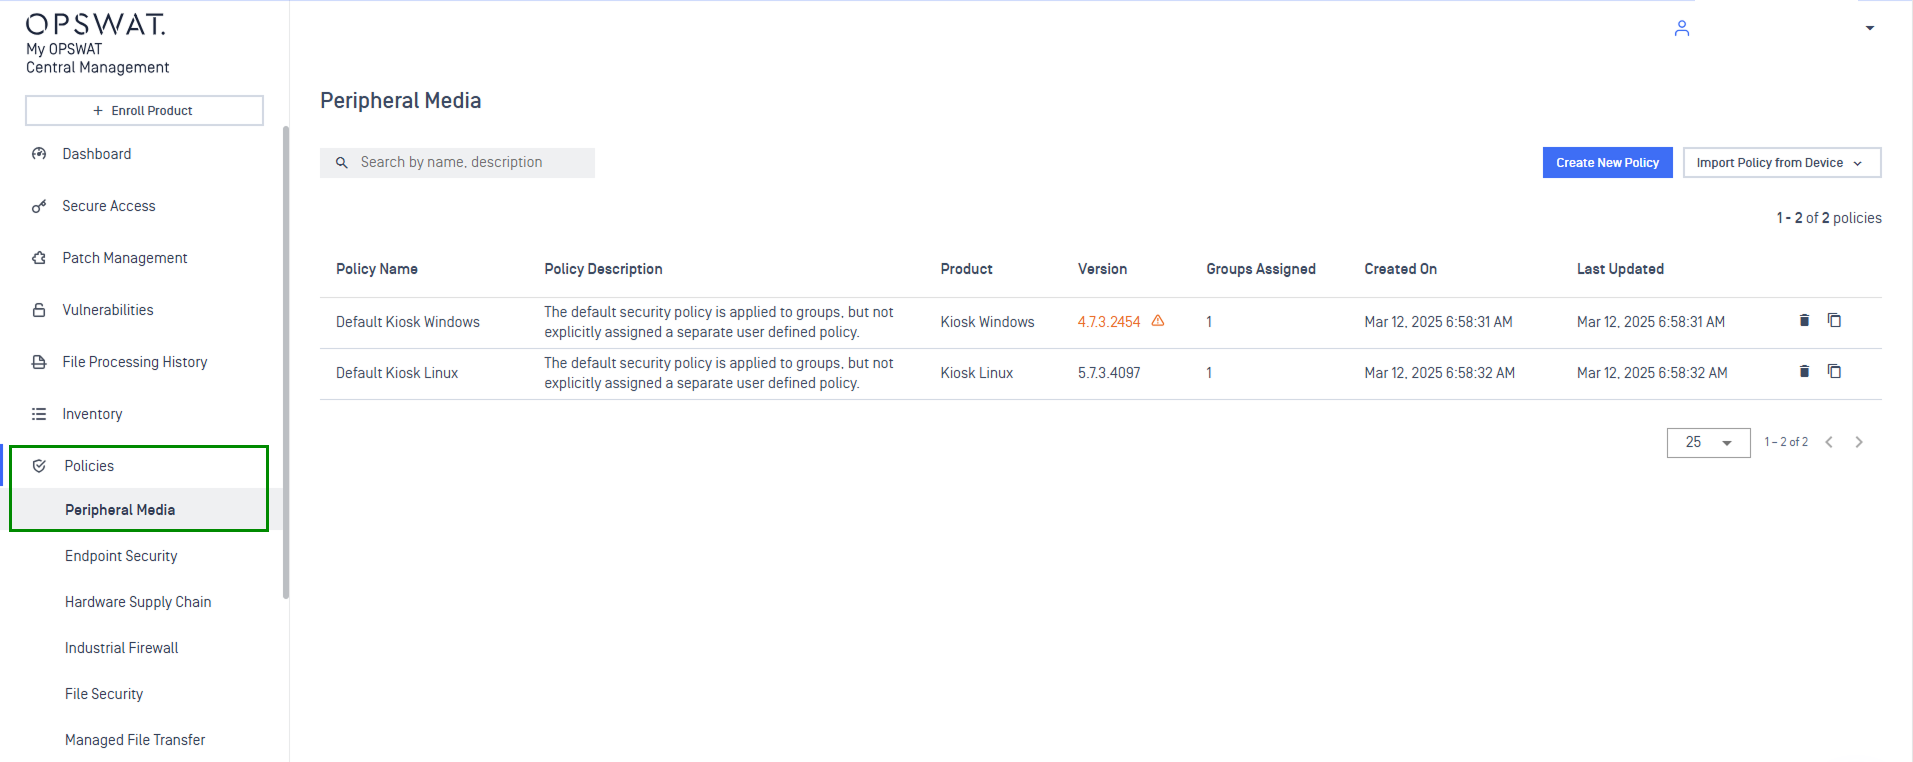
Task: Open the user account icon
Action: (x=1682, y=28)
